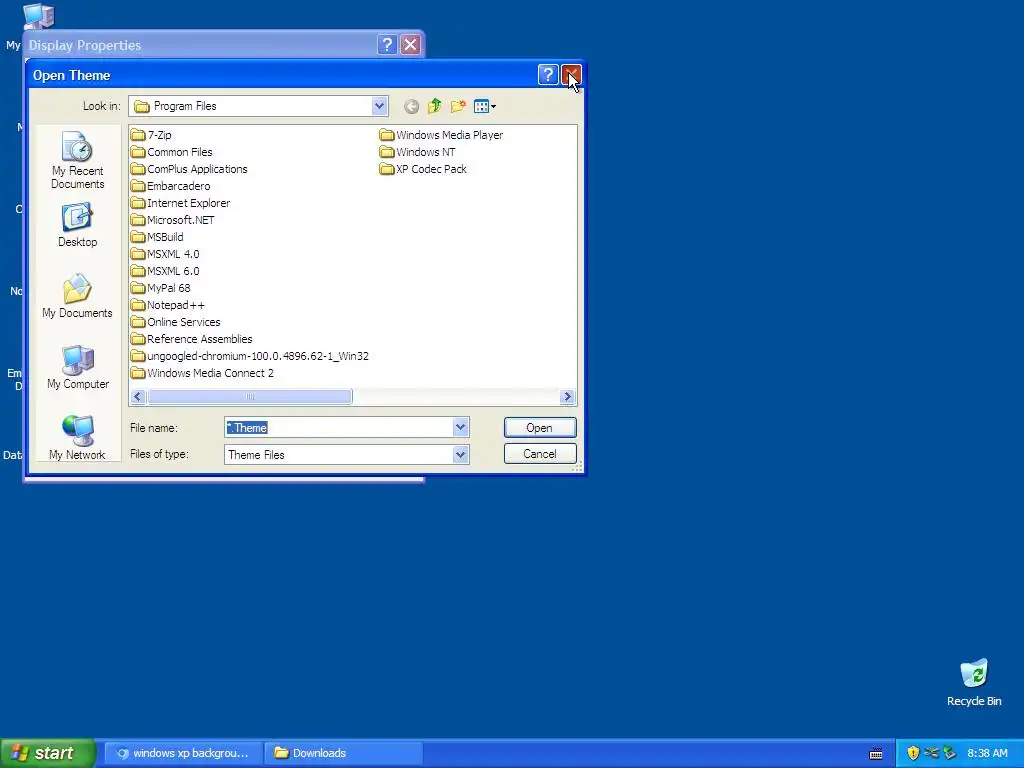Select the Windows NT folder

coord(418,152)
